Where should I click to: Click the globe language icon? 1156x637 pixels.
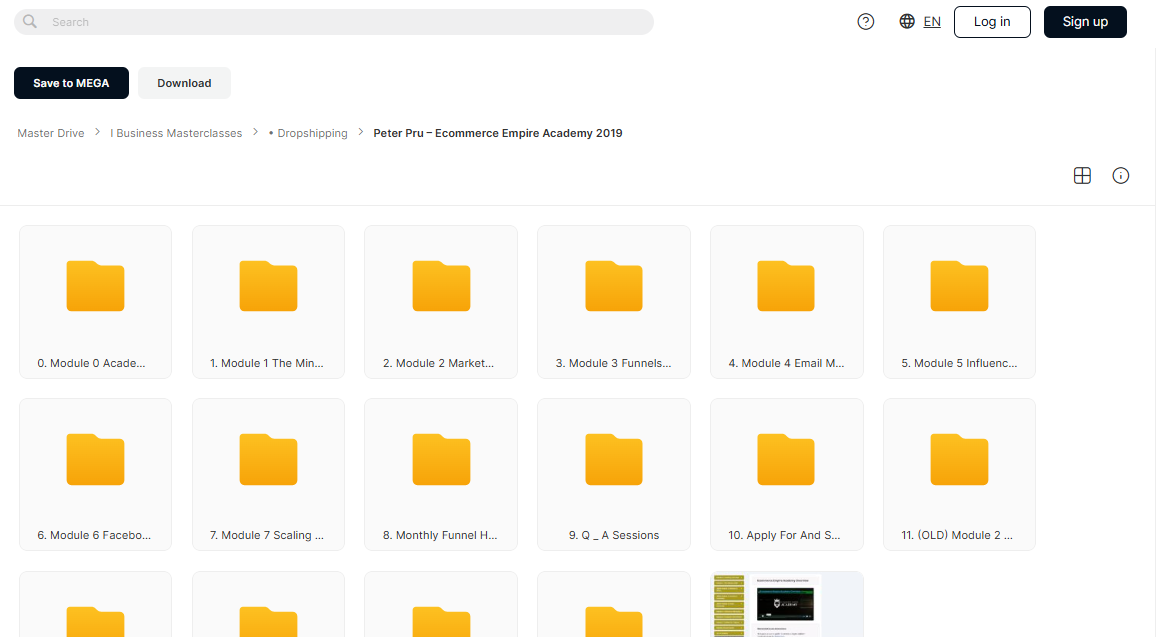[x=907, y=21]
